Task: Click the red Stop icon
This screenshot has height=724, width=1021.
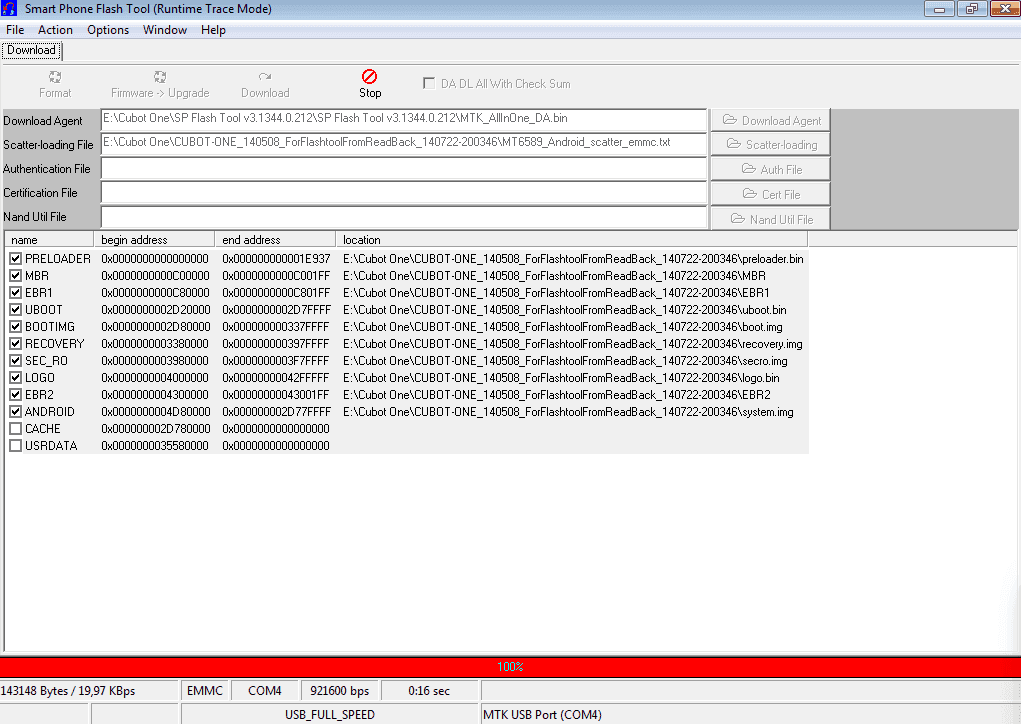Action: click(x=369, y=77)
